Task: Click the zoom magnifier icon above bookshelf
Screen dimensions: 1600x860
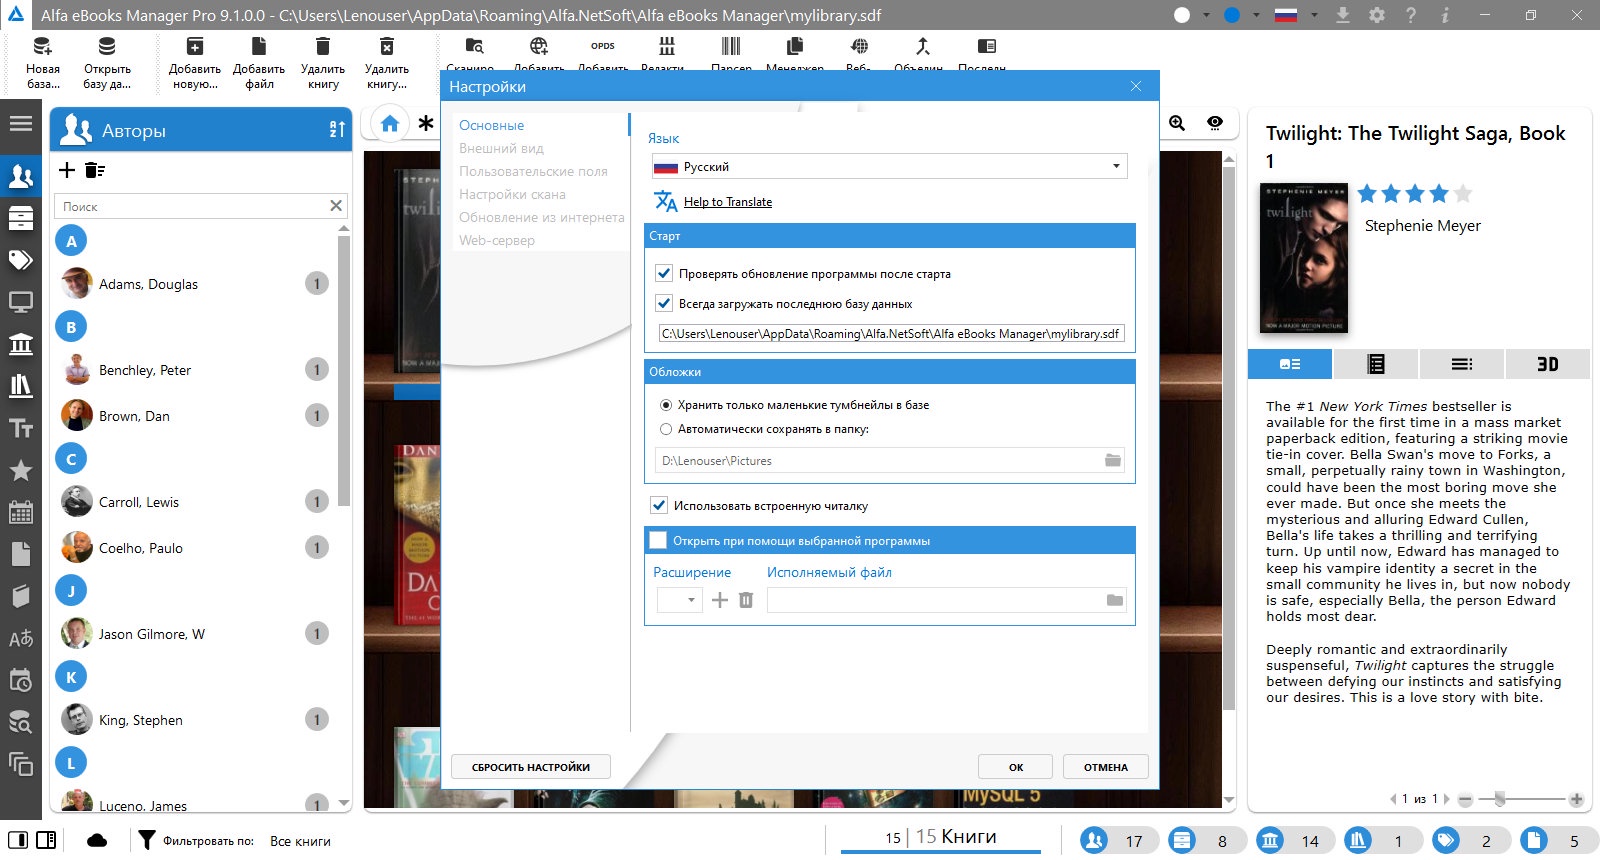Action: (1177, 123)
